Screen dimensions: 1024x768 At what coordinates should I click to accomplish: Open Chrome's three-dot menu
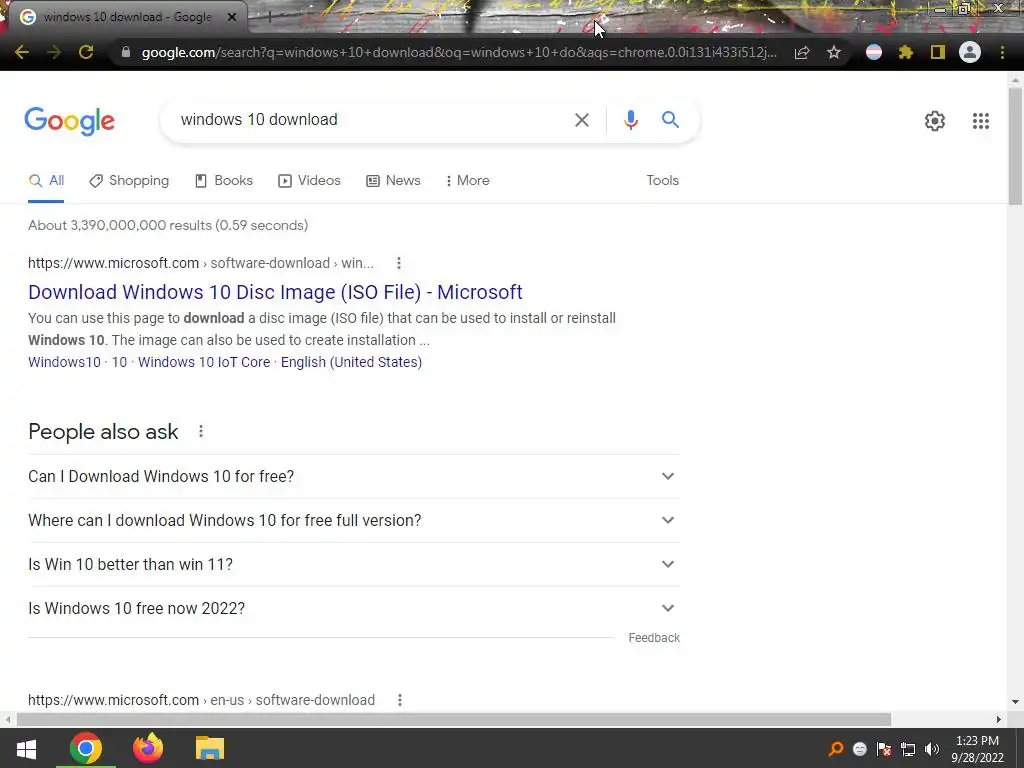(x=1002, y=52)
